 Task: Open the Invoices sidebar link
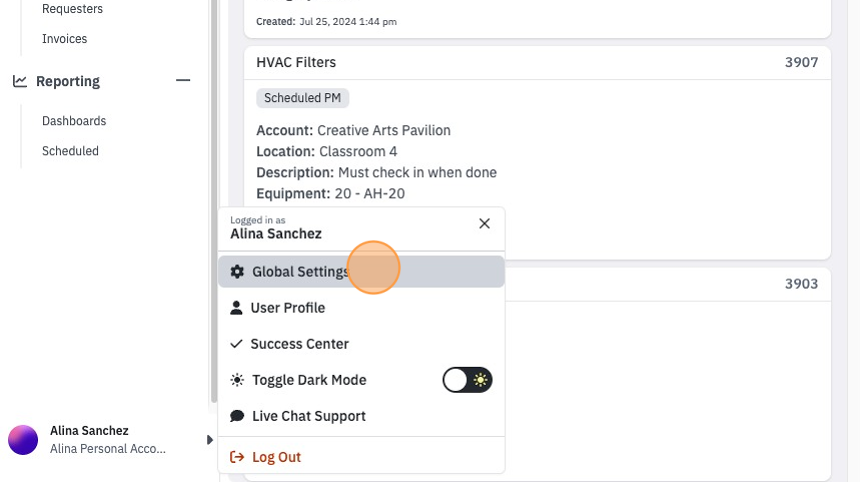(65, 38)
